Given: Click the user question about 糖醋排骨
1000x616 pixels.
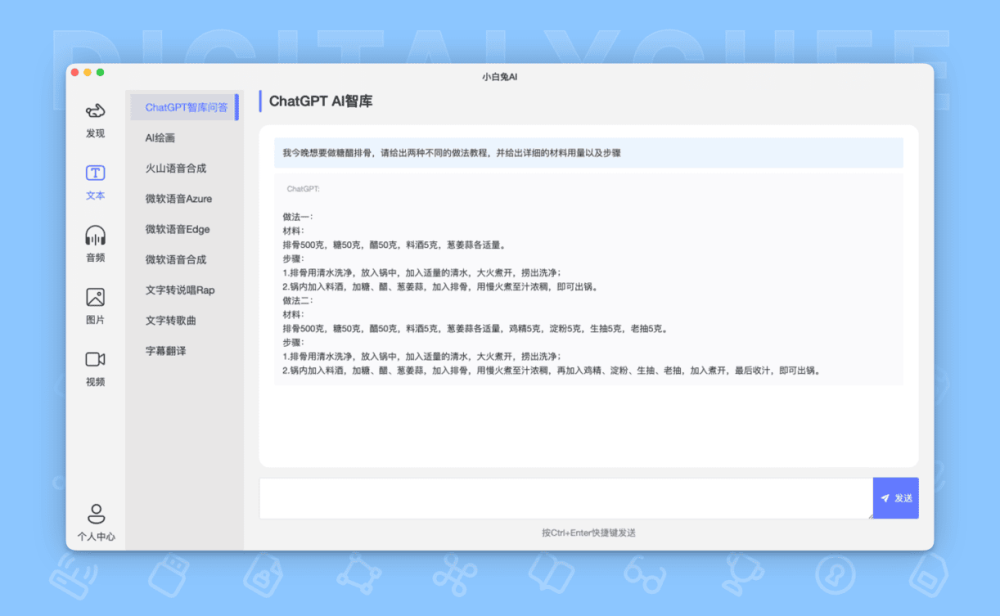Looking at the screenshot, I should (589, 153).
